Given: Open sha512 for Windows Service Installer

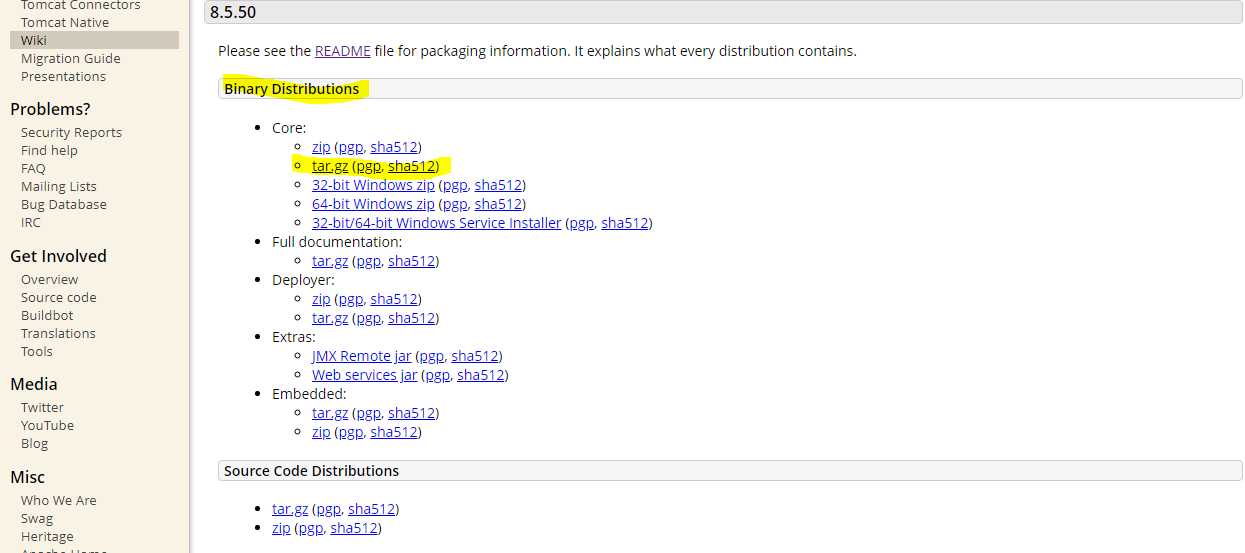Looking at the screenshot, I should coord(624,223).
